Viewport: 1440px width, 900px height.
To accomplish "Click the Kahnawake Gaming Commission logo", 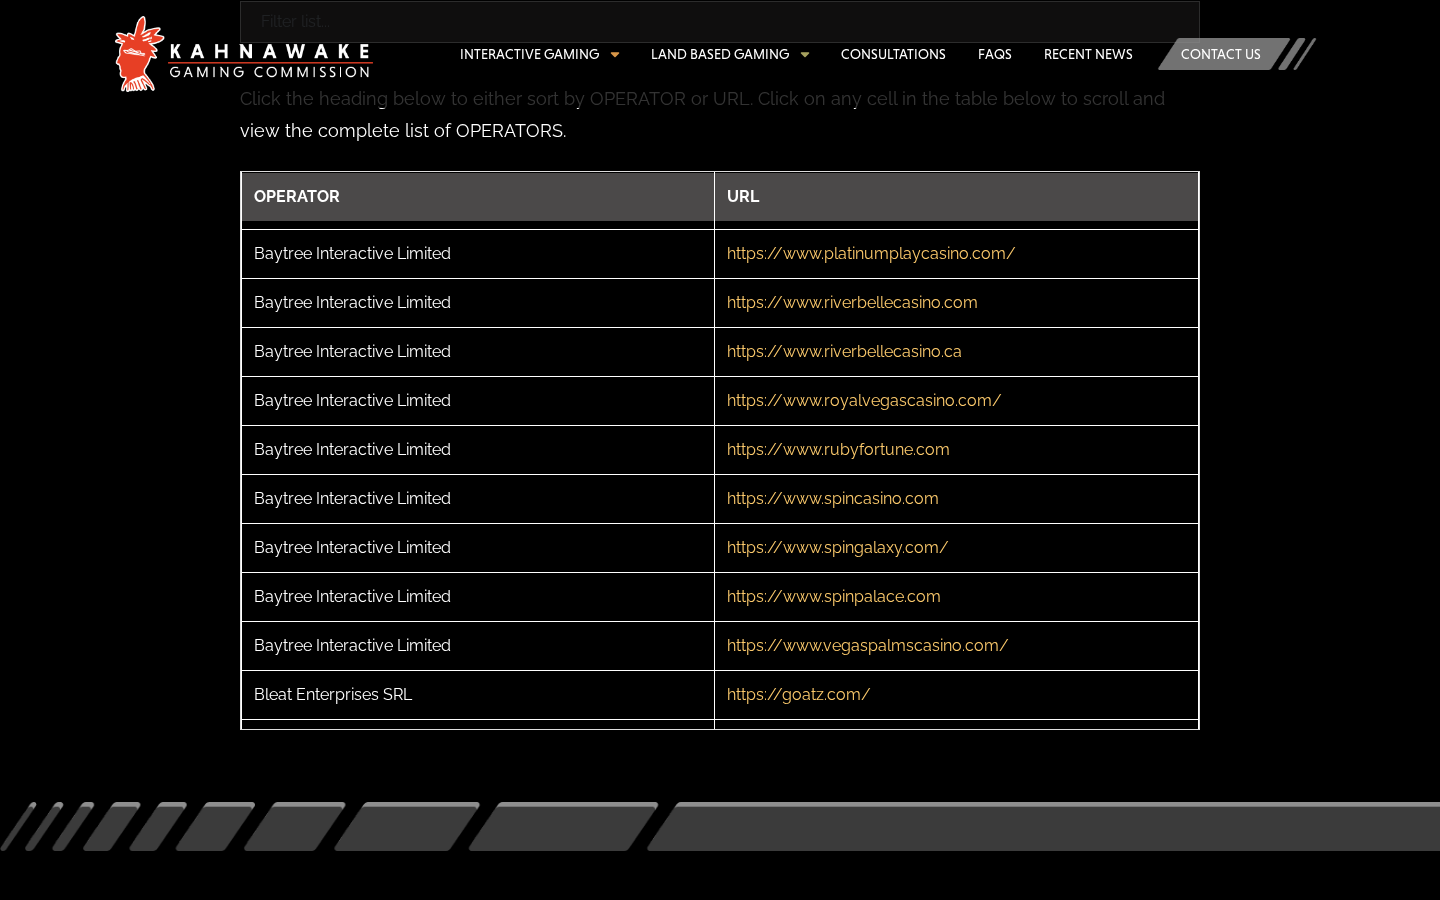I will tap(244, 54).
